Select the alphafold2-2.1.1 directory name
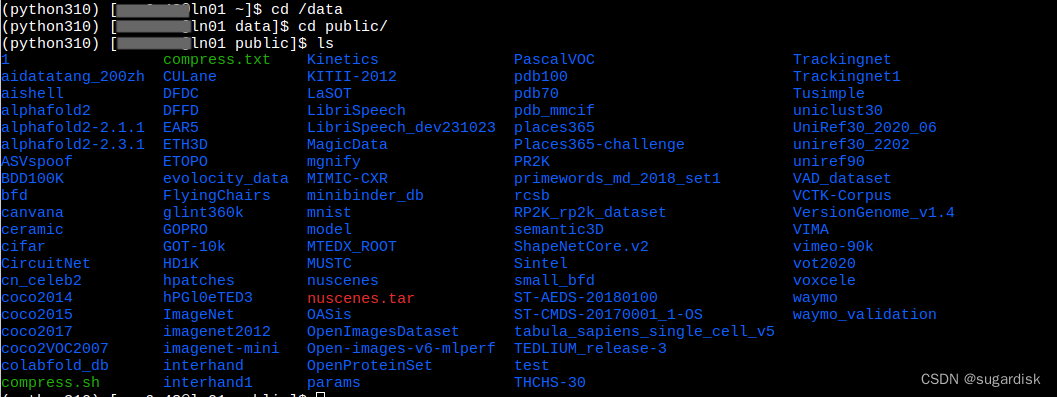This screenshot has width=1057, height=397. [73, 127]
